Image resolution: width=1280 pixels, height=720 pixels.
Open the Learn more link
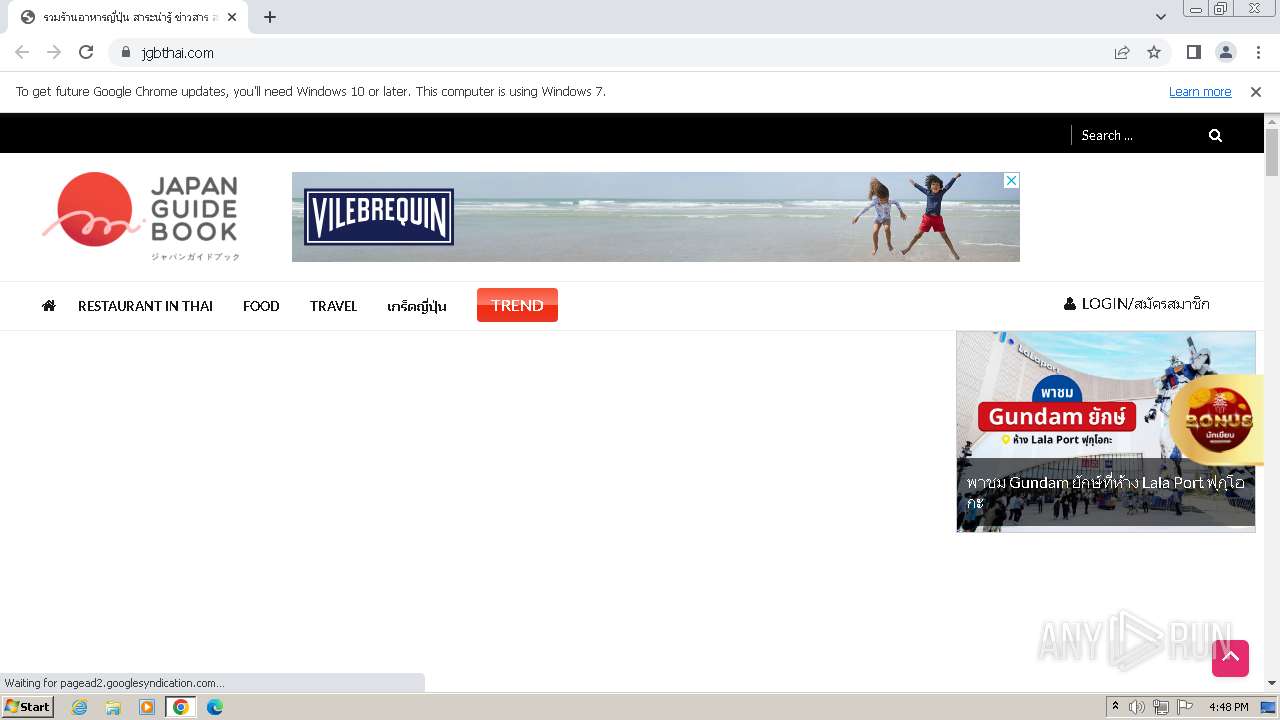click(1200, 91)
